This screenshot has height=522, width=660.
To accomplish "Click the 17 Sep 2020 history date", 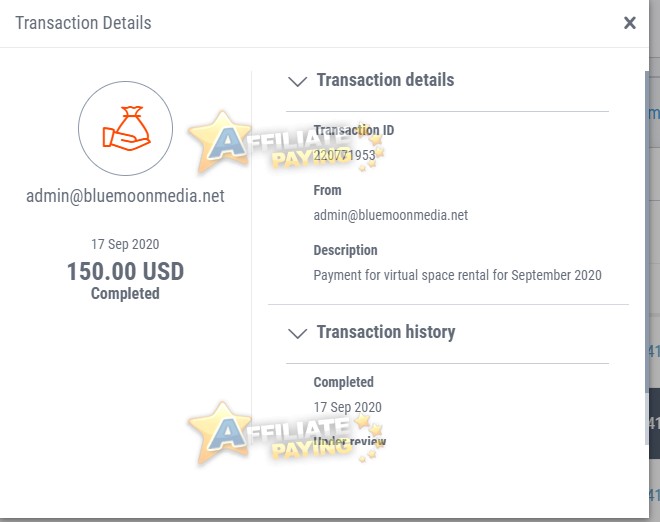I will point(347,407).
